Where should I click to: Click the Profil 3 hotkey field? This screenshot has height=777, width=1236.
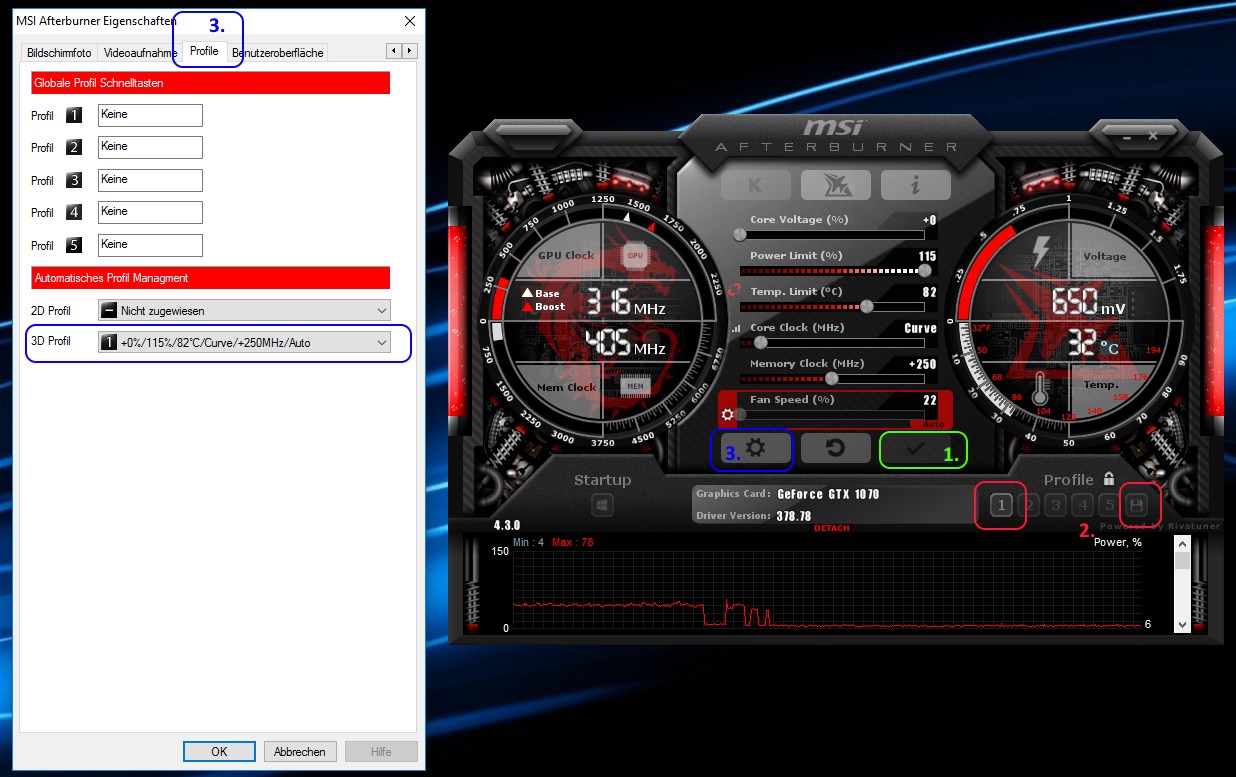150,180
